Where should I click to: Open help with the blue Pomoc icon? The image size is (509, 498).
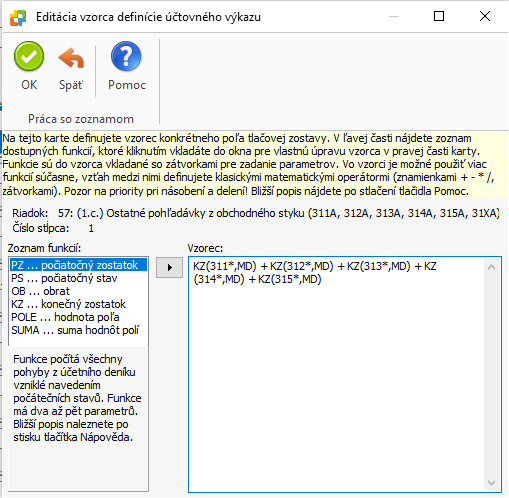[126, 57]
